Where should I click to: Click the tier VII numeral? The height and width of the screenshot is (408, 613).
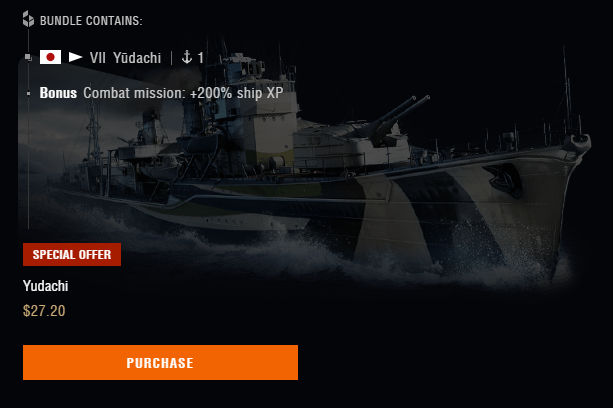pyautogui.click(x=97, y=57)
